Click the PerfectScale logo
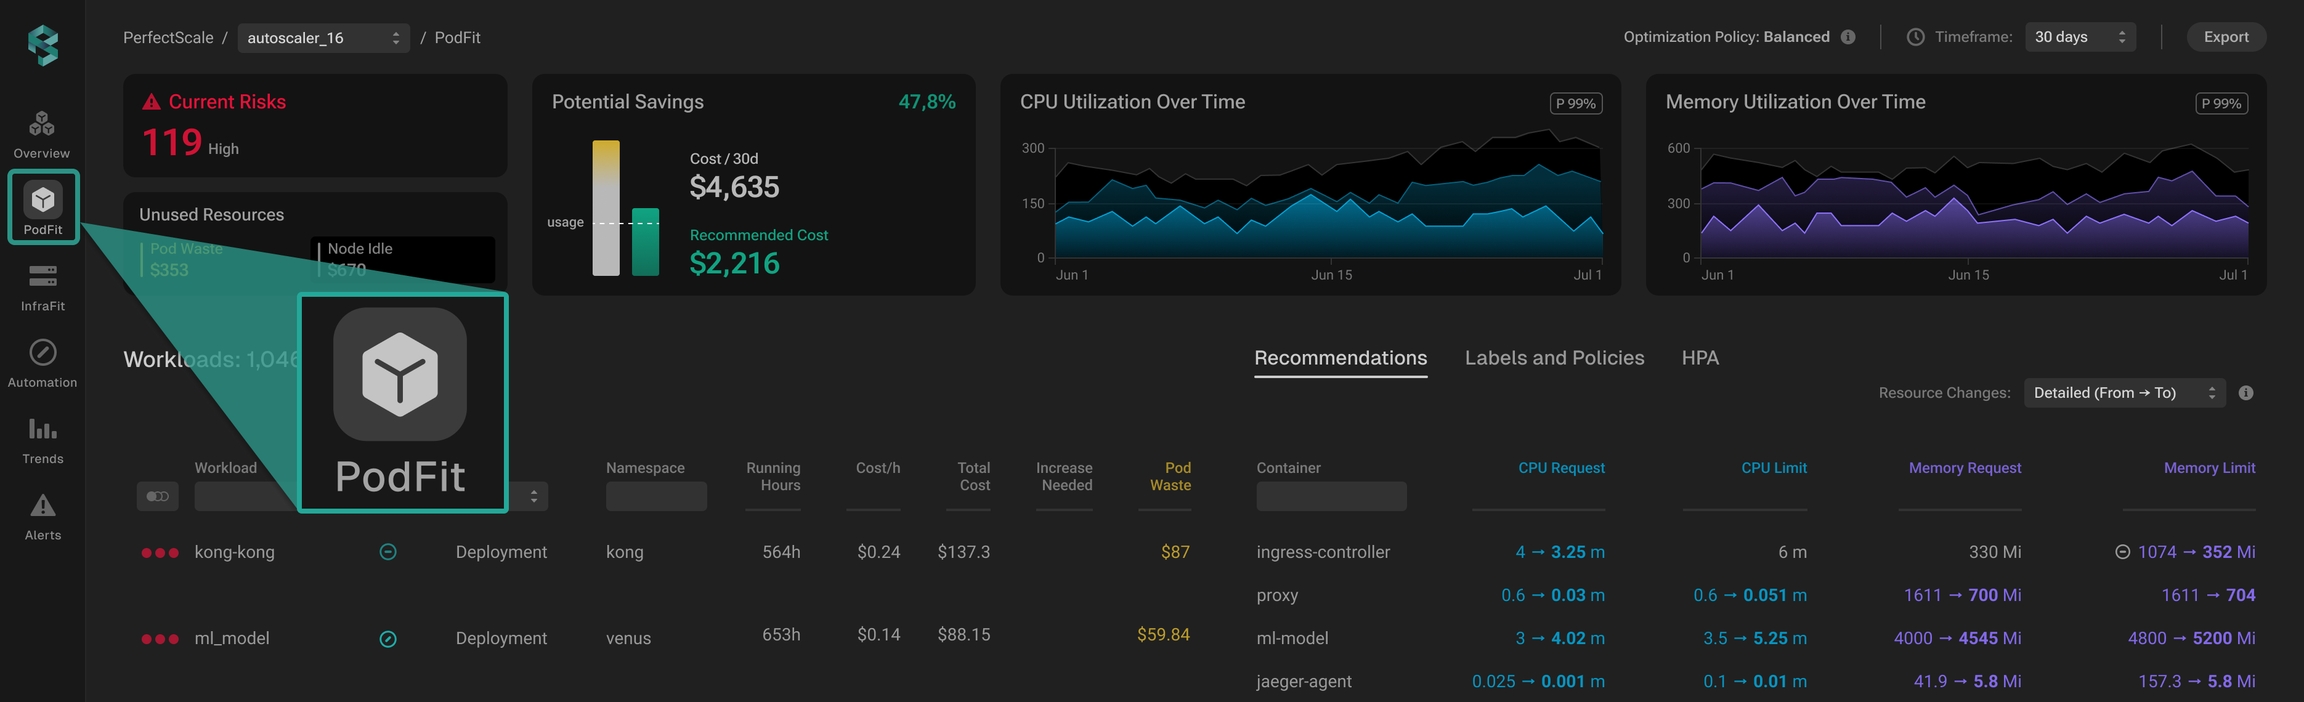This screenshot has height=702, width=2304. 43,45
